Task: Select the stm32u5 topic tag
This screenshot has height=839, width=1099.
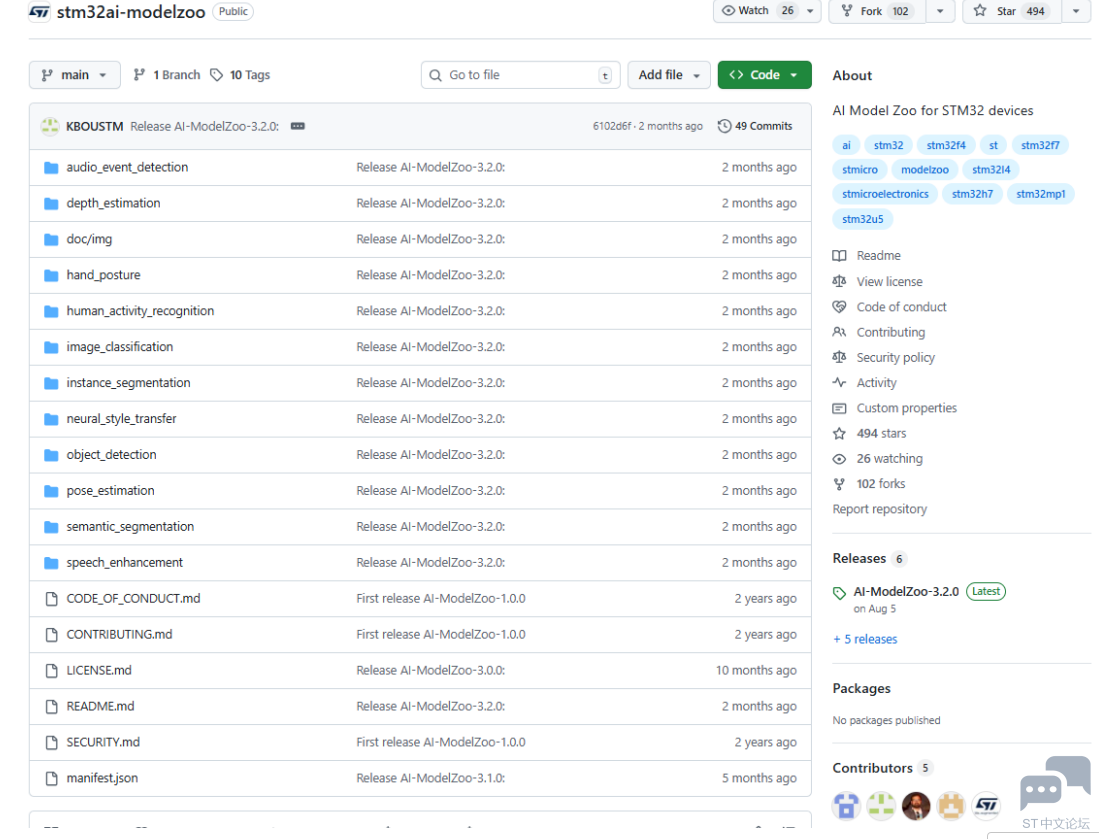Action: pos(862,219)
